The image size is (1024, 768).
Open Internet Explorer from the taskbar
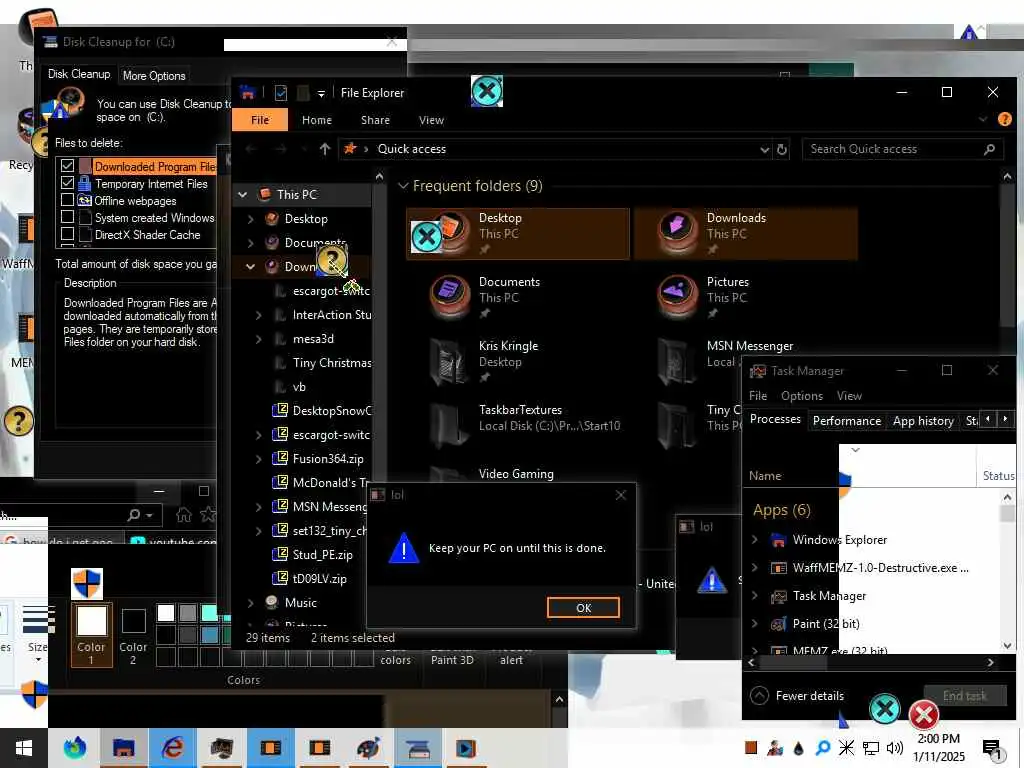coord(172,748)
